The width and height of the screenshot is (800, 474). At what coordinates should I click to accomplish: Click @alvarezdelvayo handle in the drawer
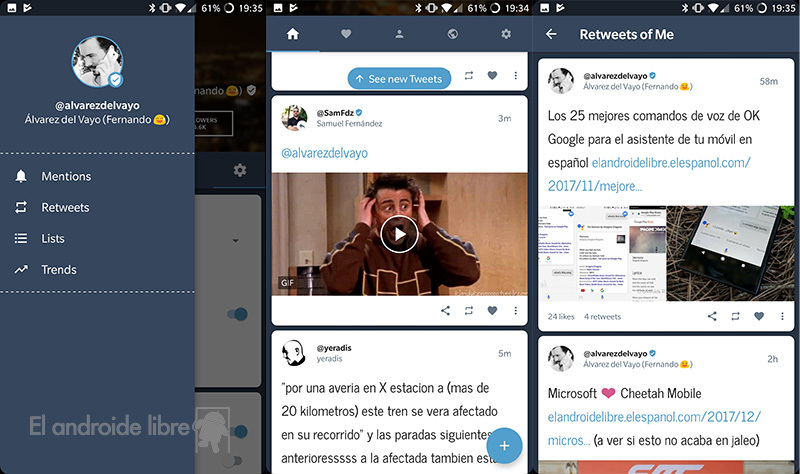(x=97, y=106)
